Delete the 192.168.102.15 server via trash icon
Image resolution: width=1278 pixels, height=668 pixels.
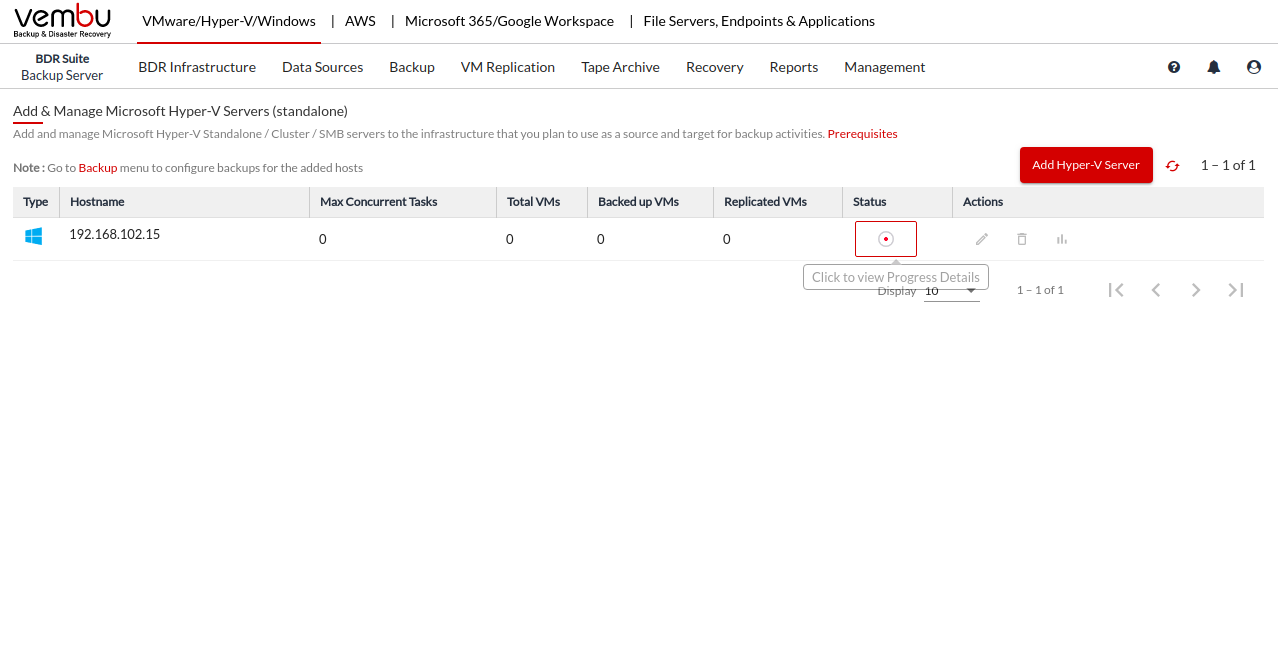click(x=1022, y=239)
